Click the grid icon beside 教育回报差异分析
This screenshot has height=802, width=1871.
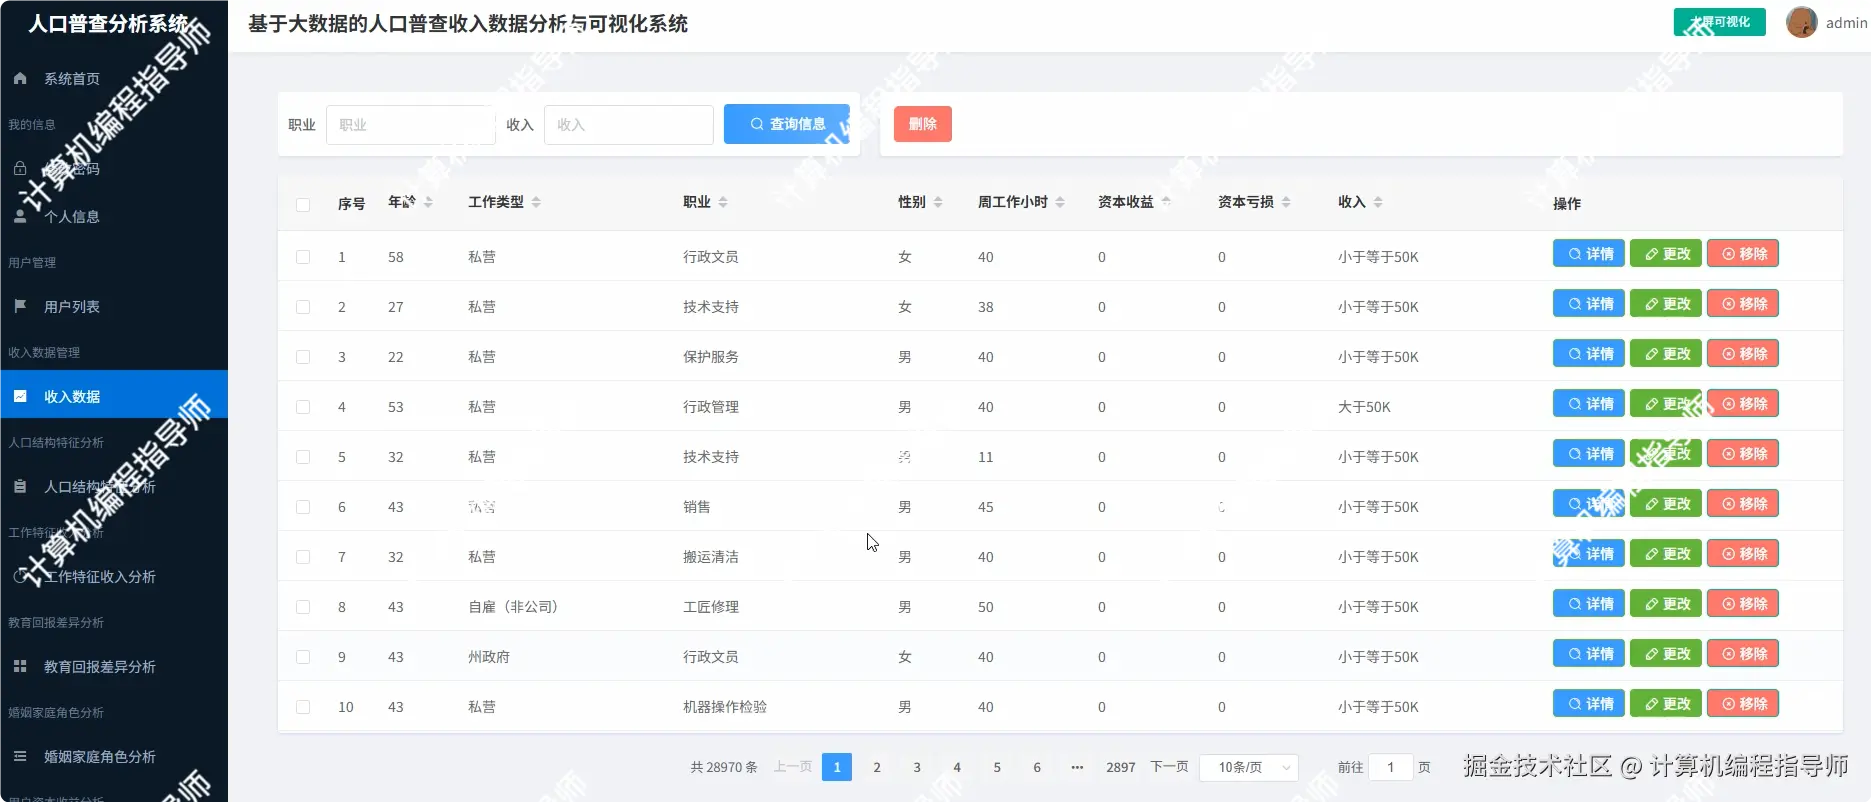[20, 666]
